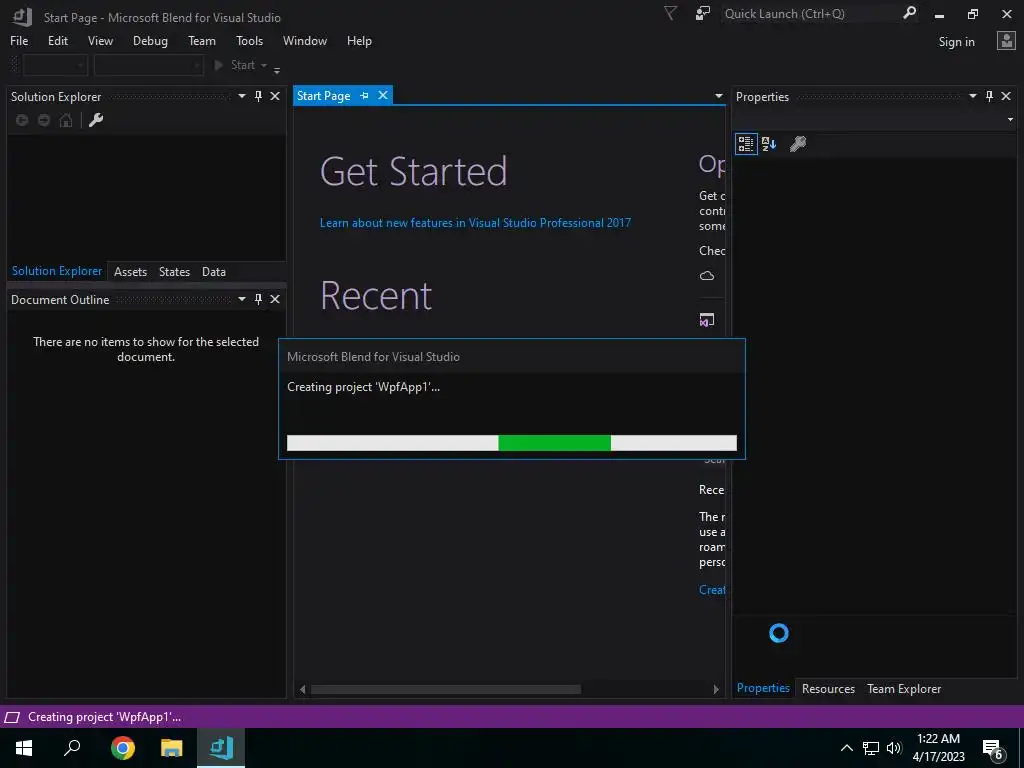Switch to the Team Explorer tab
Image resolution: width=1024 pixels, height=768 pixels.
[x=904, y=688]
